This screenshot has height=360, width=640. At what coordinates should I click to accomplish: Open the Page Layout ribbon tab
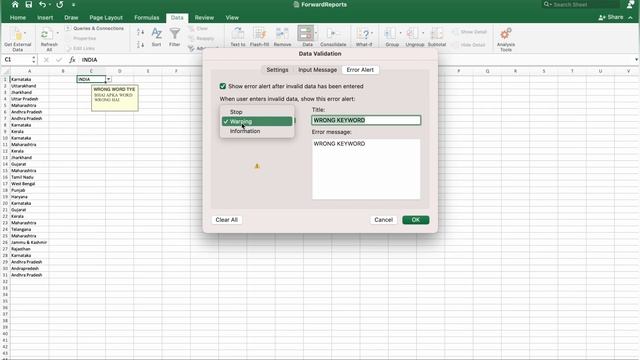point(106,18)
